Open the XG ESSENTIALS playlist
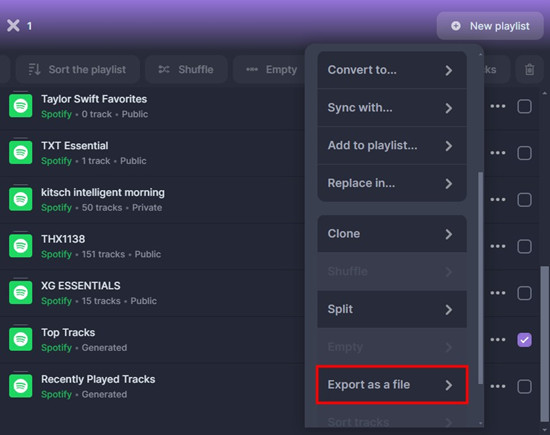The width and height of the screenshot is (550, 435). point(81,286)
